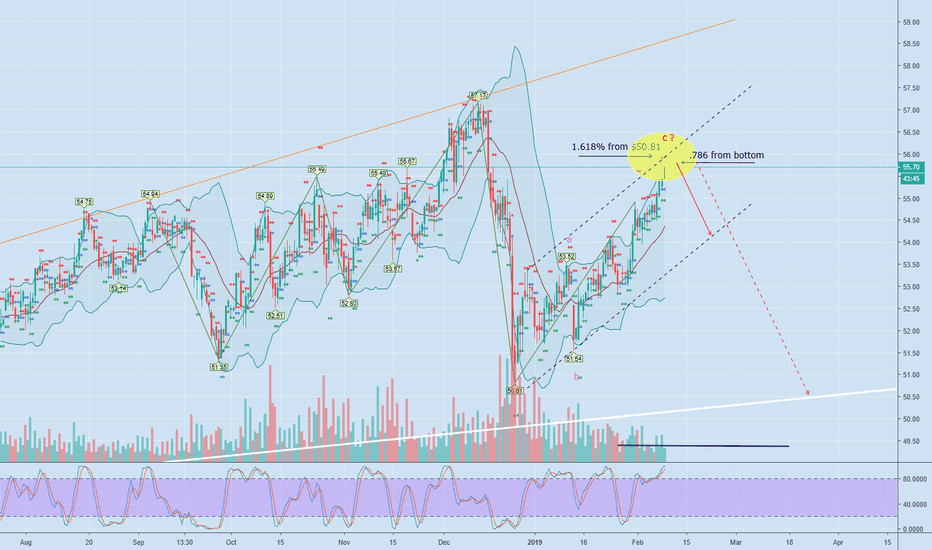
Task: Click the 55.40 pivot high label
Action: point(378,173)
